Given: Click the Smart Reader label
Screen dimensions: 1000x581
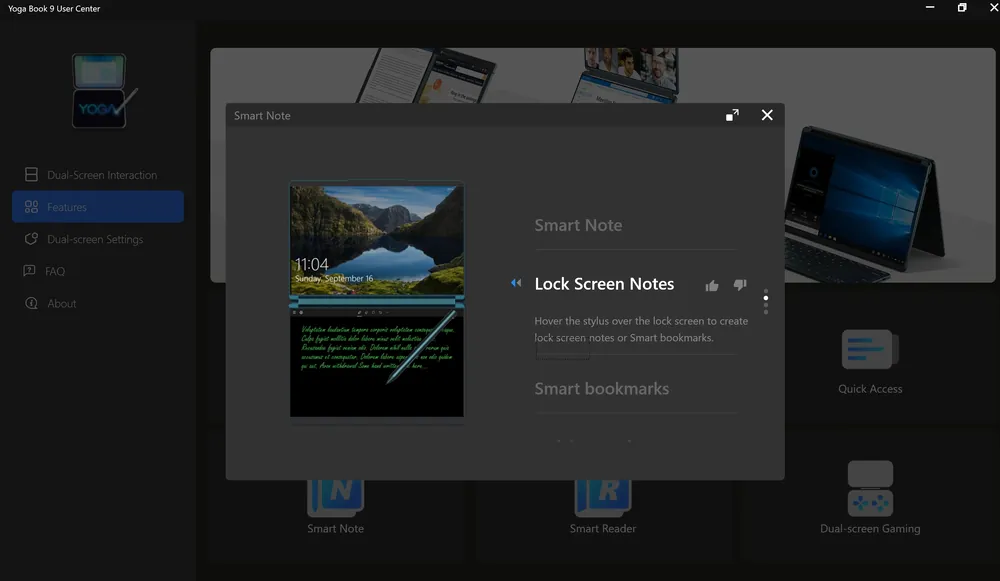Looking at the screenshot, I should click(x=603, y=529).
